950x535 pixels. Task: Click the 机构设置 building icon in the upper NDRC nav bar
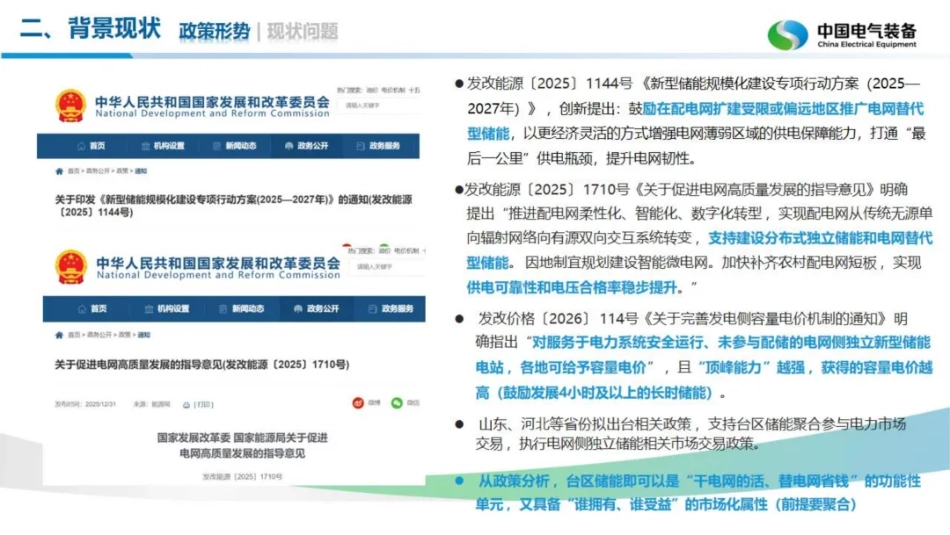click(x=145, y=146)
